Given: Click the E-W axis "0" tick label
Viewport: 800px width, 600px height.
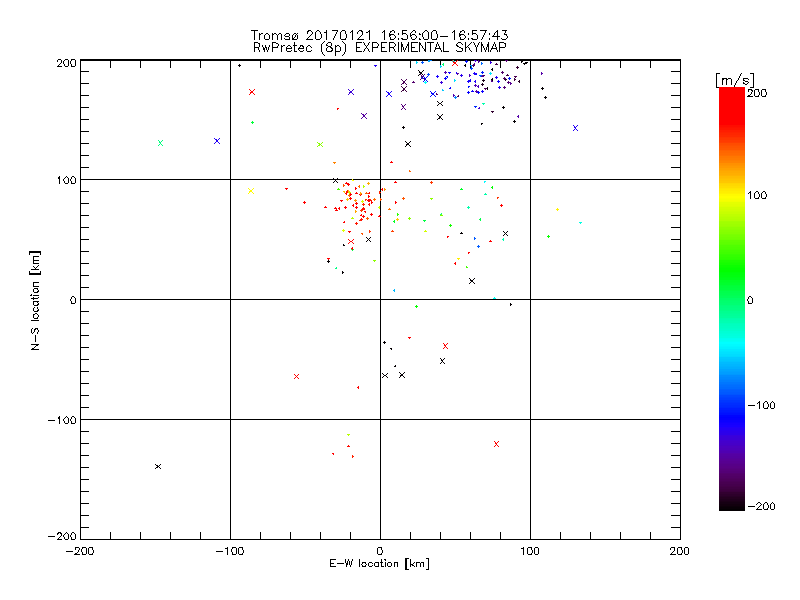Looking at the screenshot, I should 380,551.
